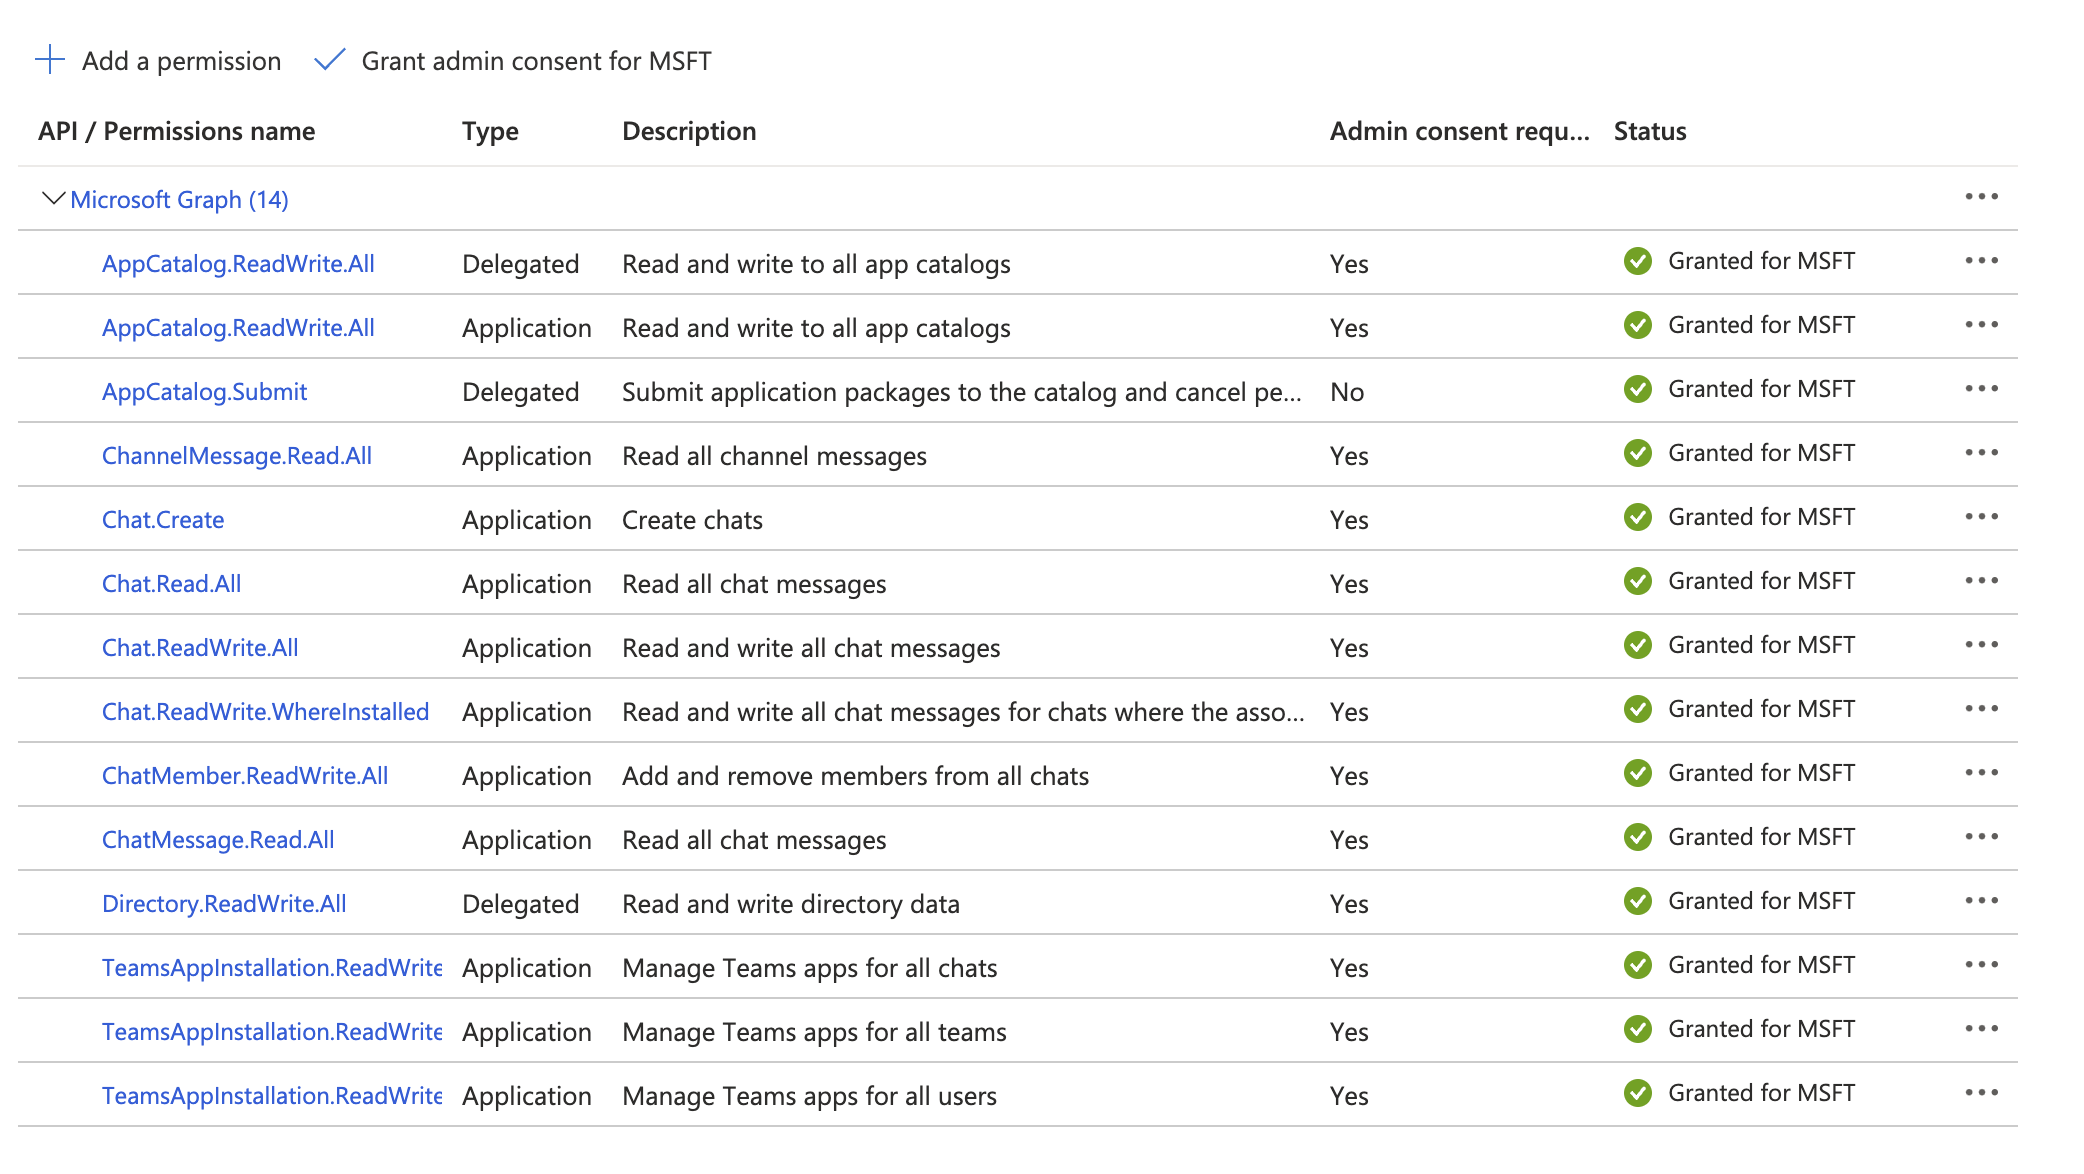
Task: Click the granted icon on the last TeamsAppInstallation row
Action: click(x=1637, y=1093)
